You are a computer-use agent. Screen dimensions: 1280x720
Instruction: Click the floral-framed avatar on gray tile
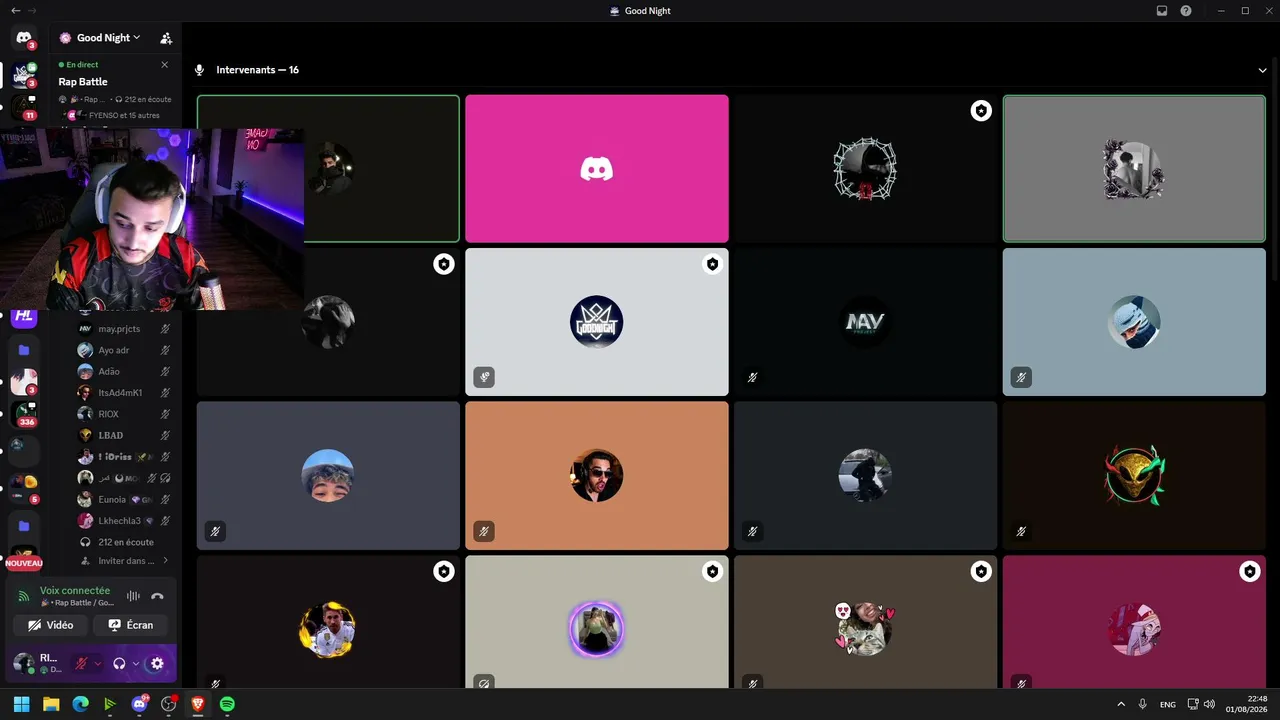point(1134,169)
